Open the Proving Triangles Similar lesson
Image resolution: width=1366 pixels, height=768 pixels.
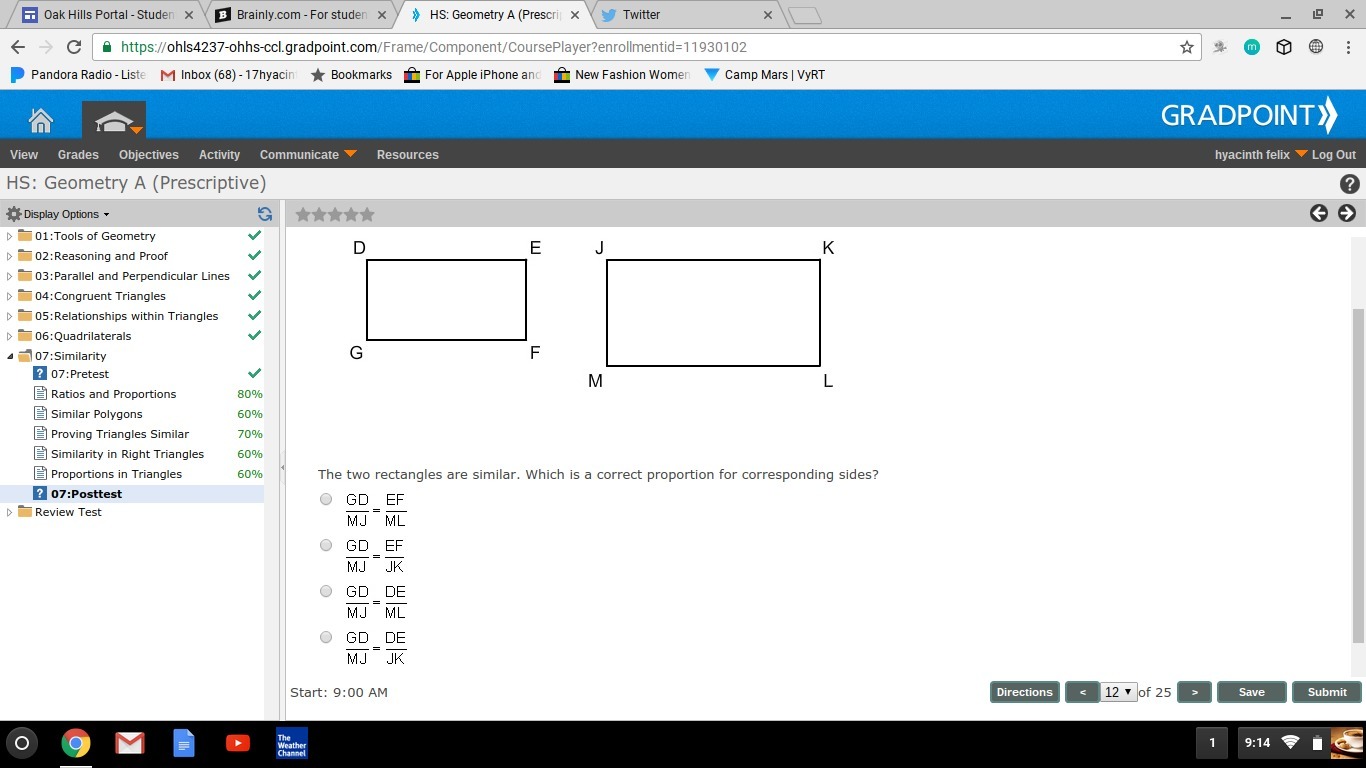click(120, 434)
